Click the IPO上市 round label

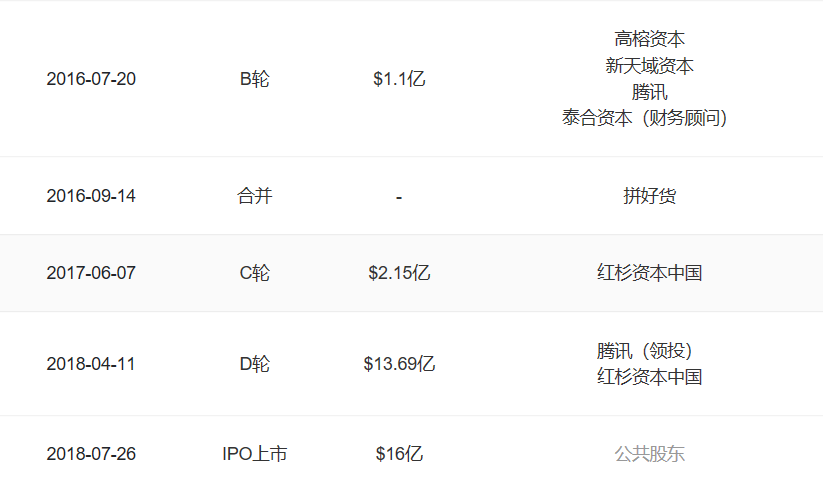coord(255,454)
